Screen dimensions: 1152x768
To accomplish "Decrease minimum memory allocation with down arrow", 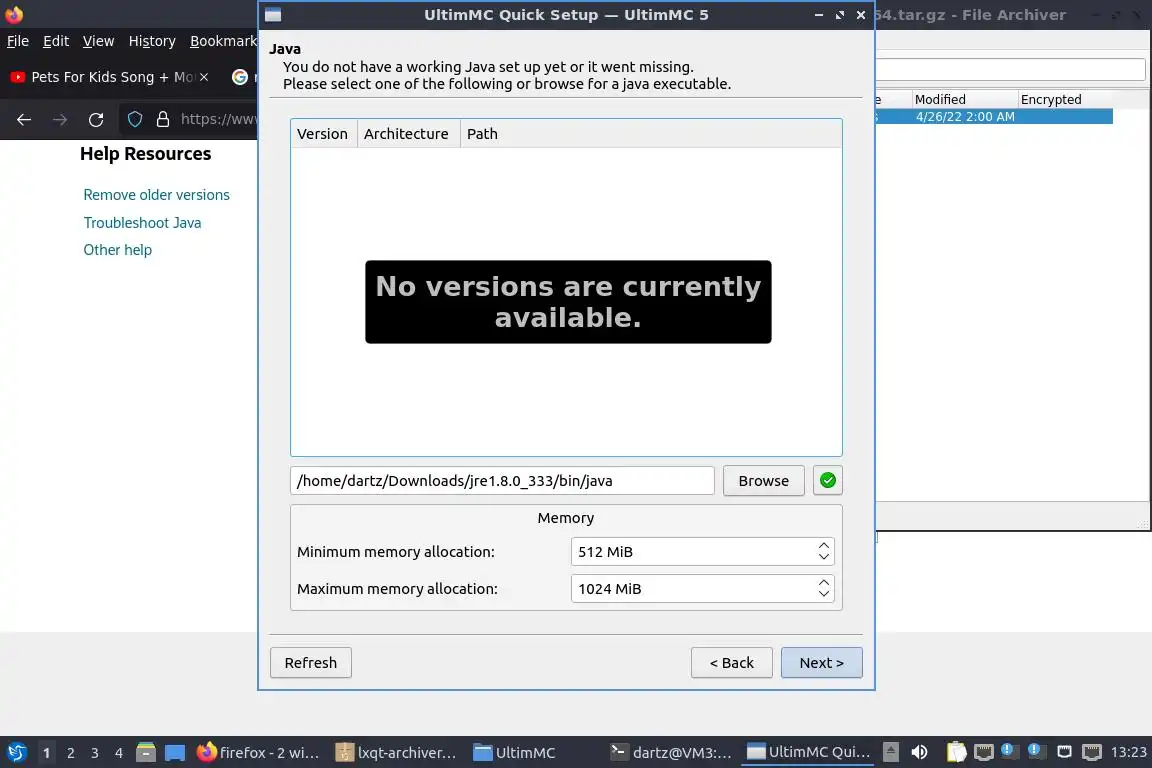I will pyautogui.click(x=824, y=557).
